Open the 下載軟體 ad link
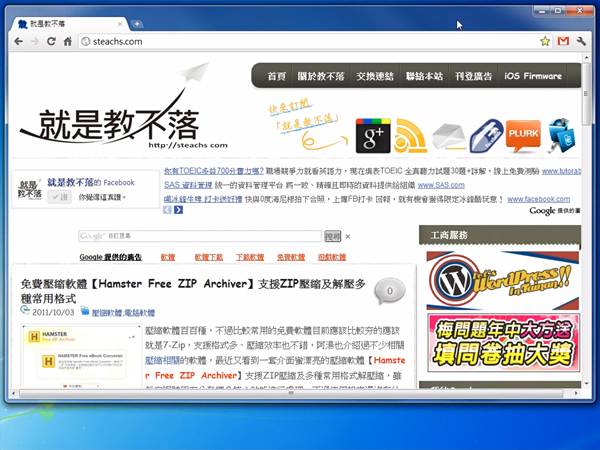Screen dimensions: 600x450 [250, 257]
